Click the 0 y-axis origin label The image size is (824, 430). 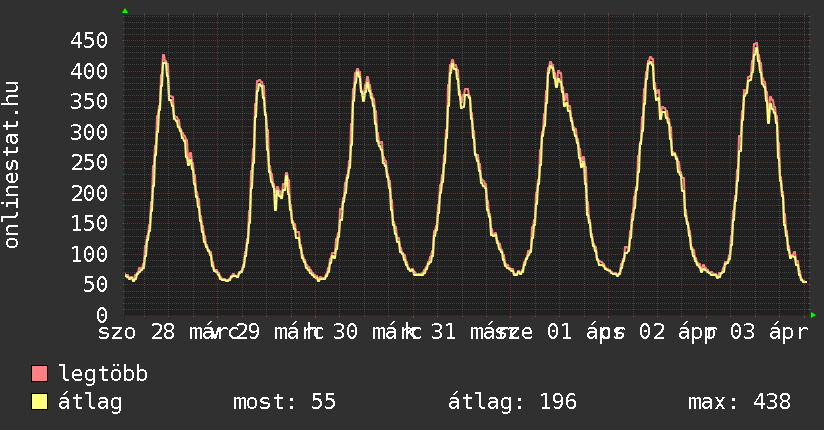click(100, 315)
